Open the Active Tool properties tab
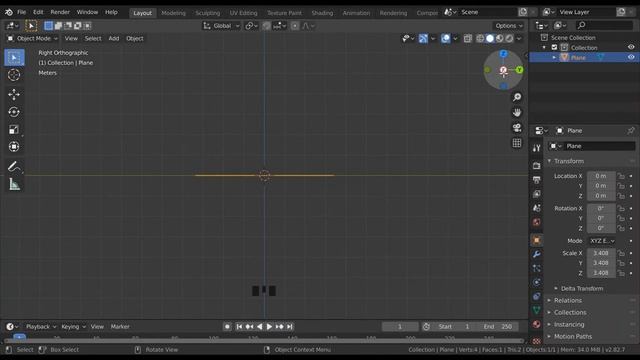The height and width of the screenshot is (360, 640). [536, 148]
